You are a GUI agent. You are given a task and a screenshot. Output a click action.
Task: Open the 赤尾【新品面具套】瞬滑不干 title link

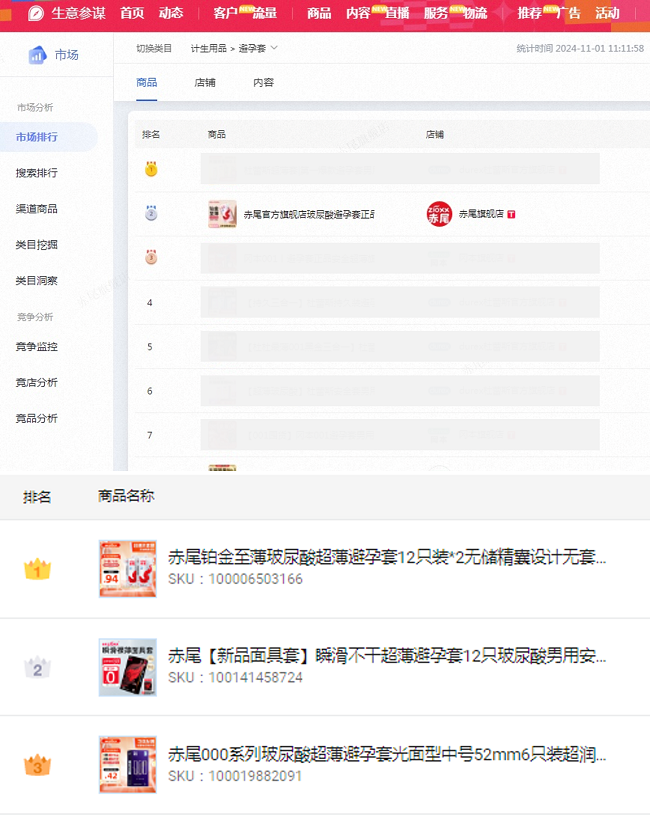[387, 656]
